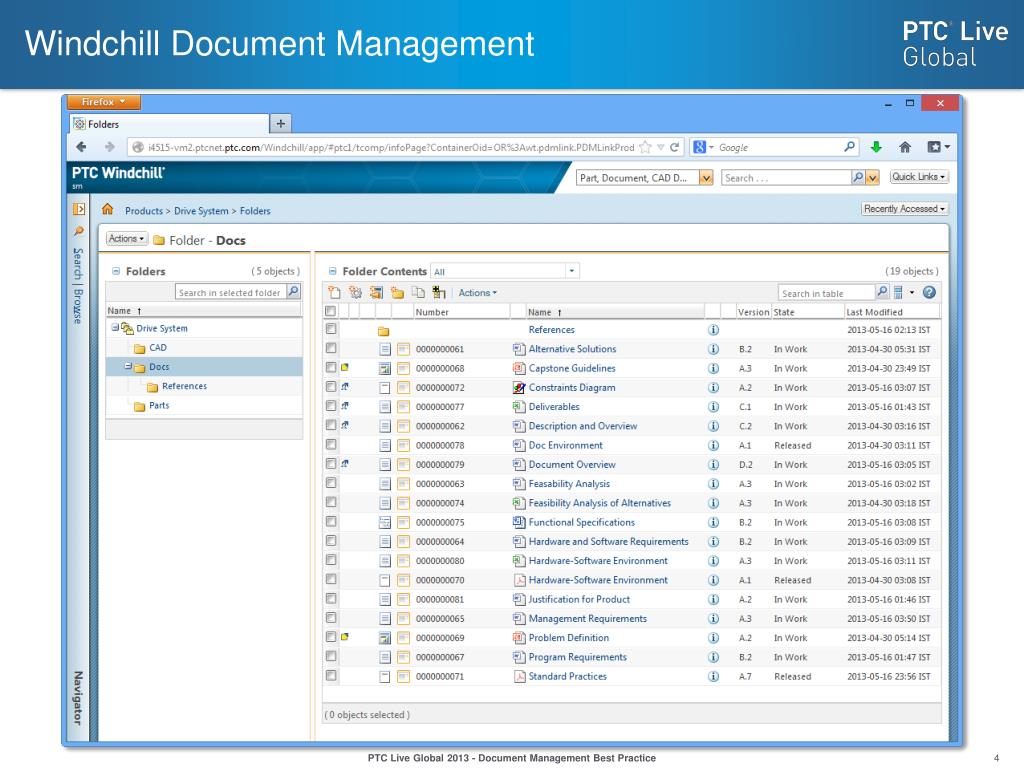Check the box for Standard Practices row
1024x768 pixels.
(x=331, y=675)
